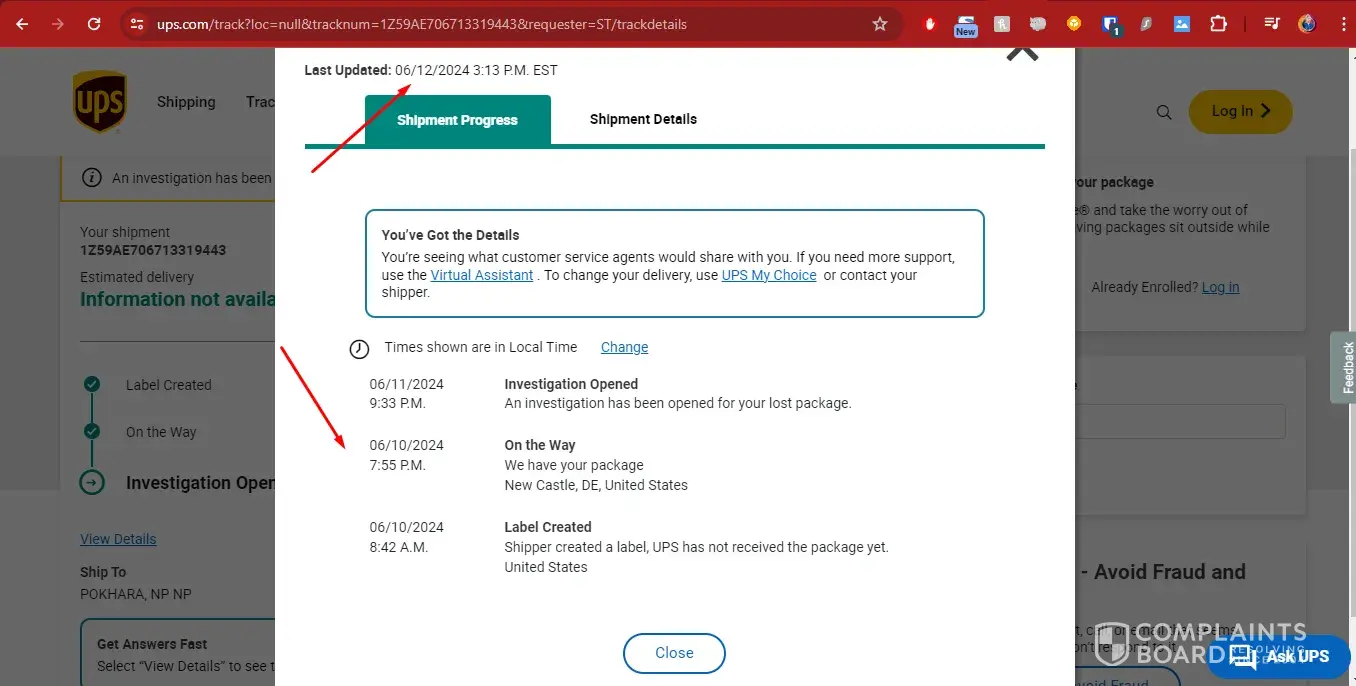Click the clock icon beside Times shown

359,348
